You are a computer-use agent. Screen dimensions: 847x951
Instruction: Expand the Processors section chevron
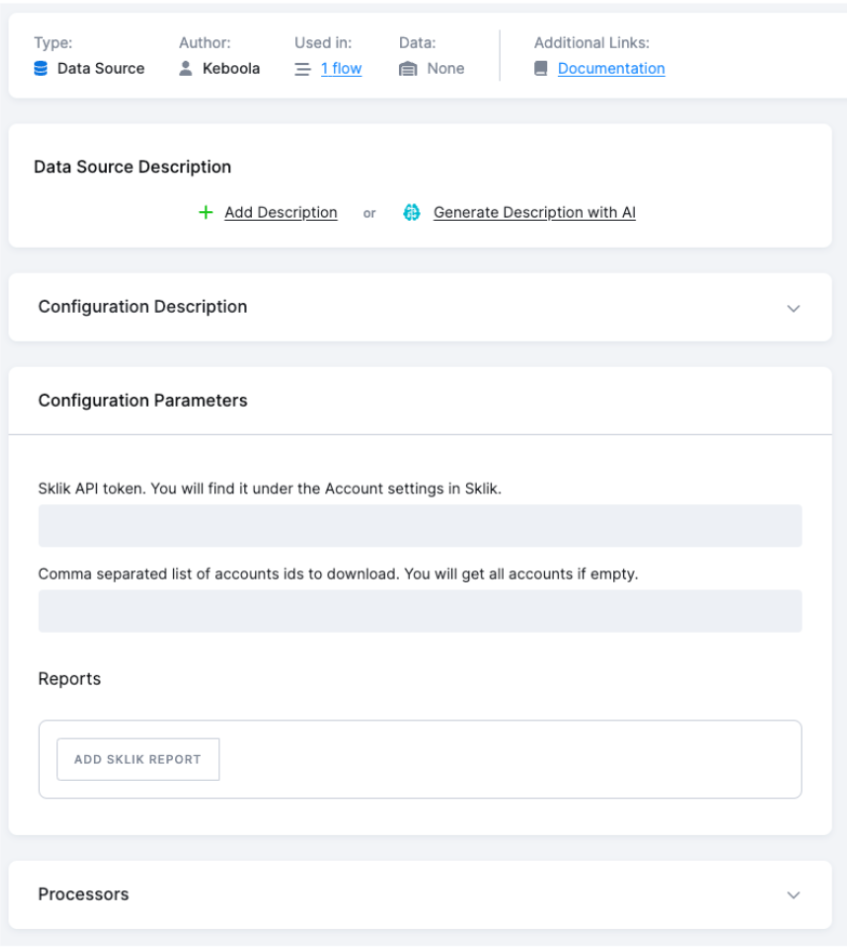793,895
